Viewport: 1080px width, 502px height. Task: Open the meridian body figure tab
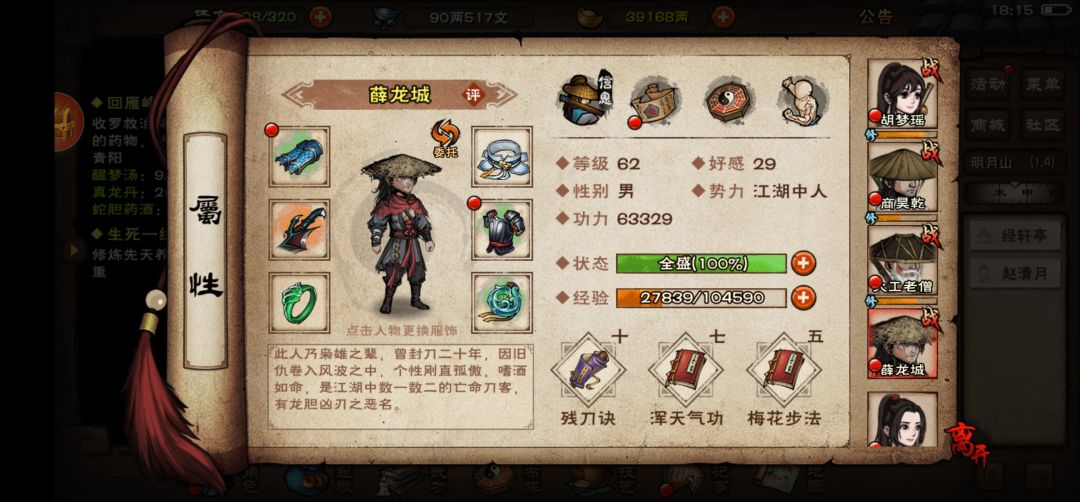[x=803, y=101]
